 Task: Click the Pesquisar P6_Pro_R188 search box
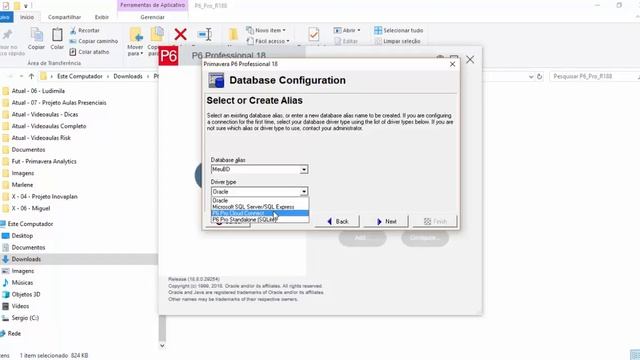tap(594, 76)
